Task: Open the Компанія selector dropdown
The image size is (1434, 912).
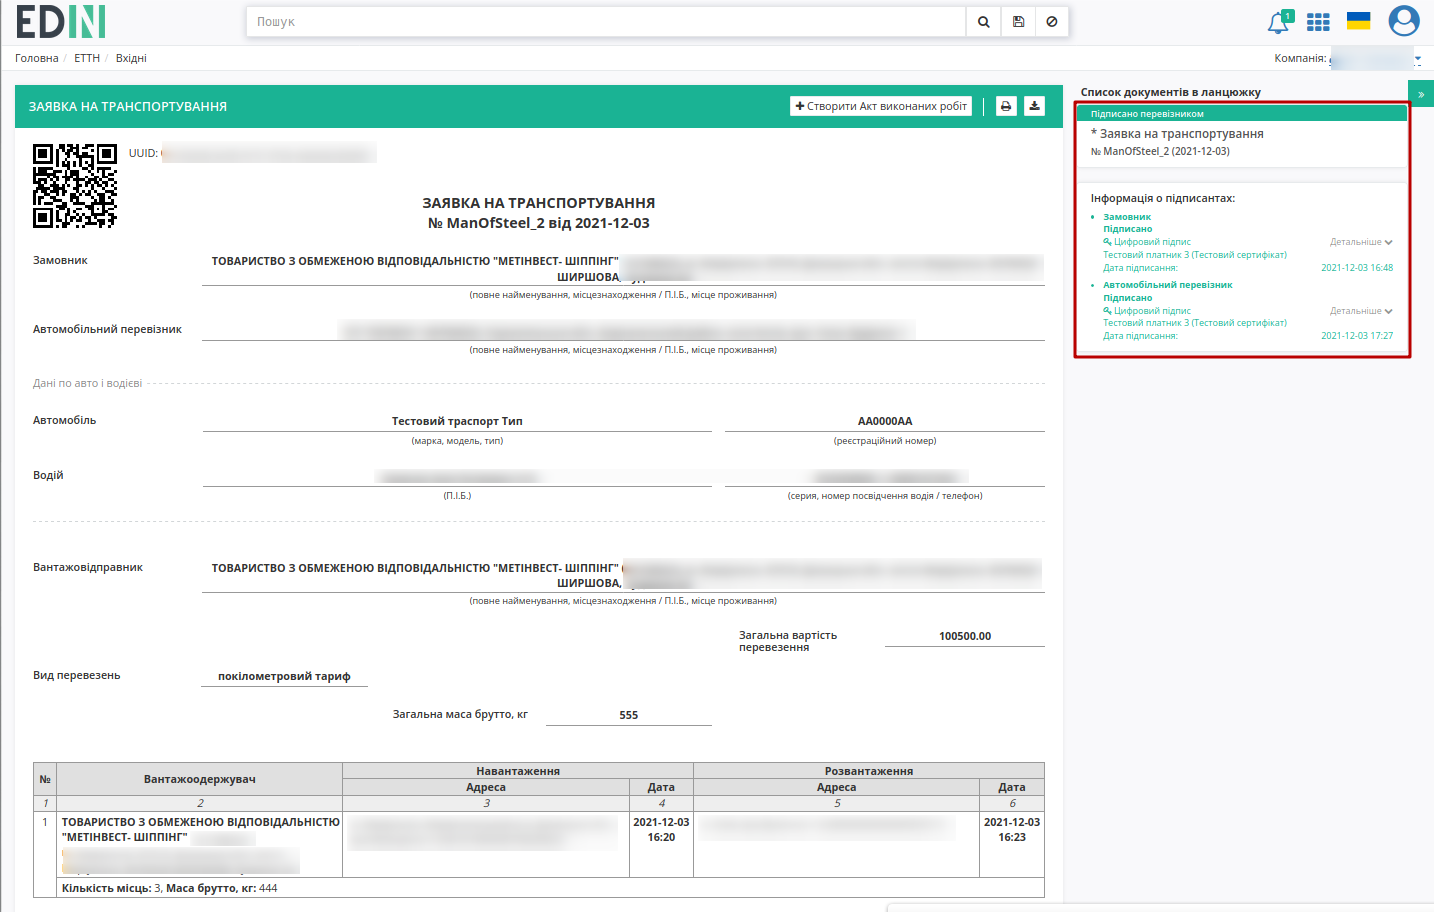Action: point(1375,58)
